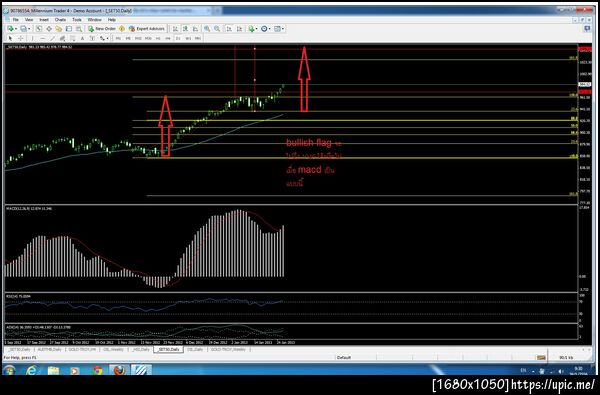This screenshot has height=395, width=600.
Task: Select the Equidistant Channel tool
Action: click(x=62, y=38)
